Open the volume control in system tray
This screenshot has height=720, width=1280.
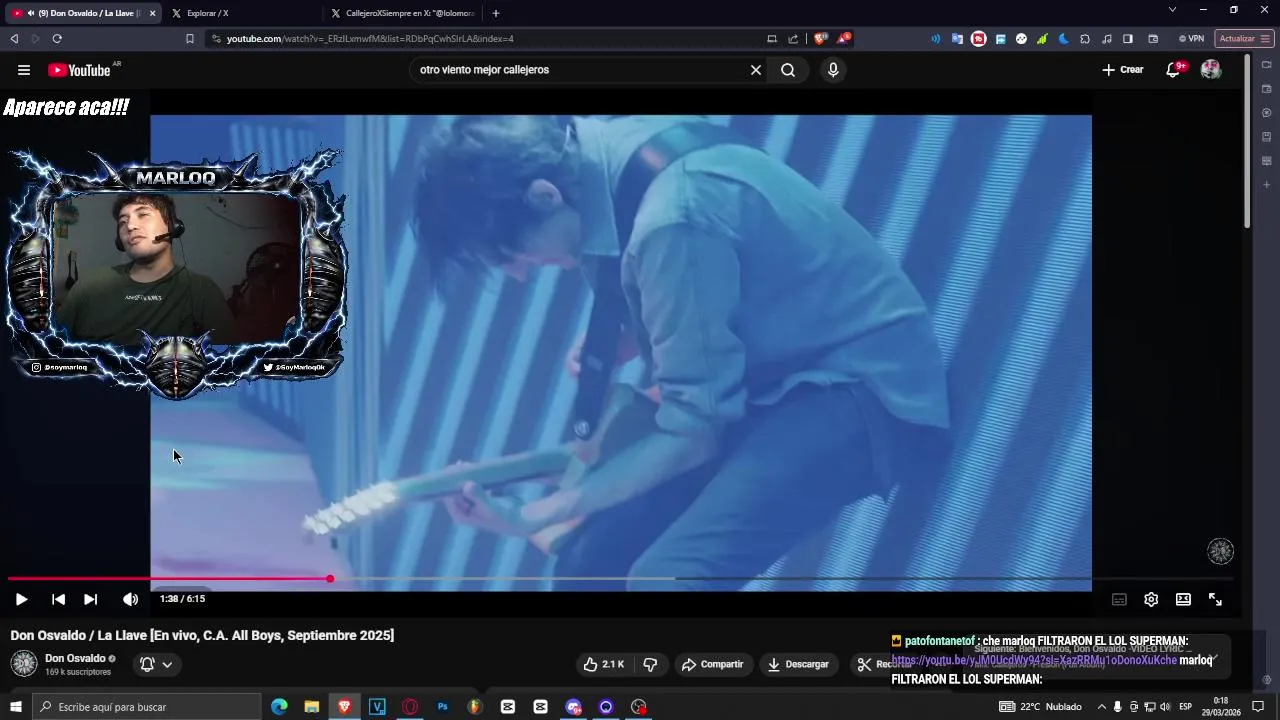(1165, 707)
